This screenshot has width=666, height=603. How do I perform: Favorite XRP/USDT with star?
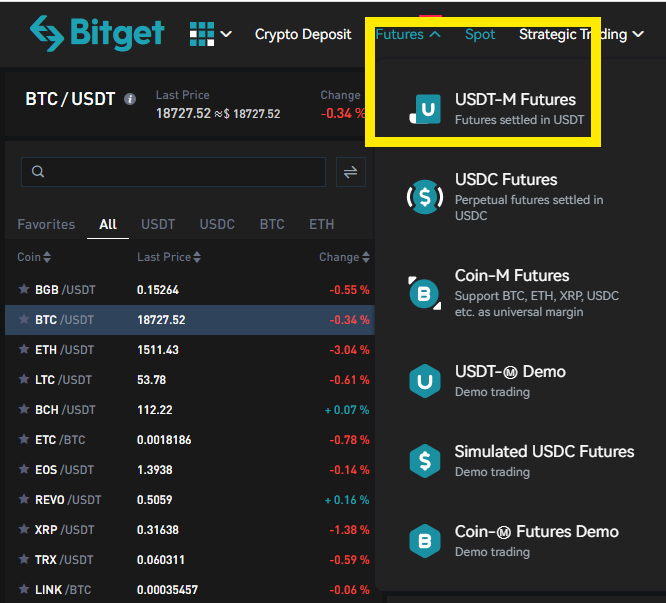(24, 529)
